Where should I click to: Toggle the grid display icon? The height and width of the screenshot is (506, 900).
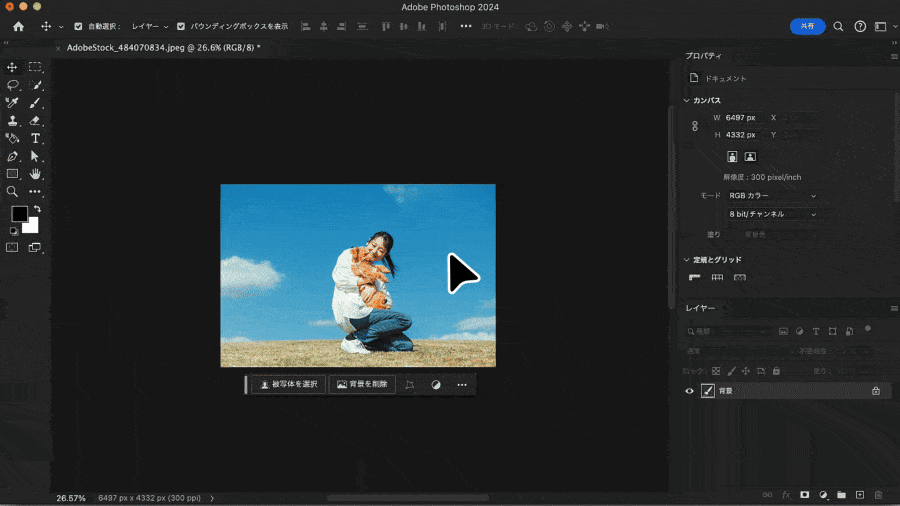[717, 278]
